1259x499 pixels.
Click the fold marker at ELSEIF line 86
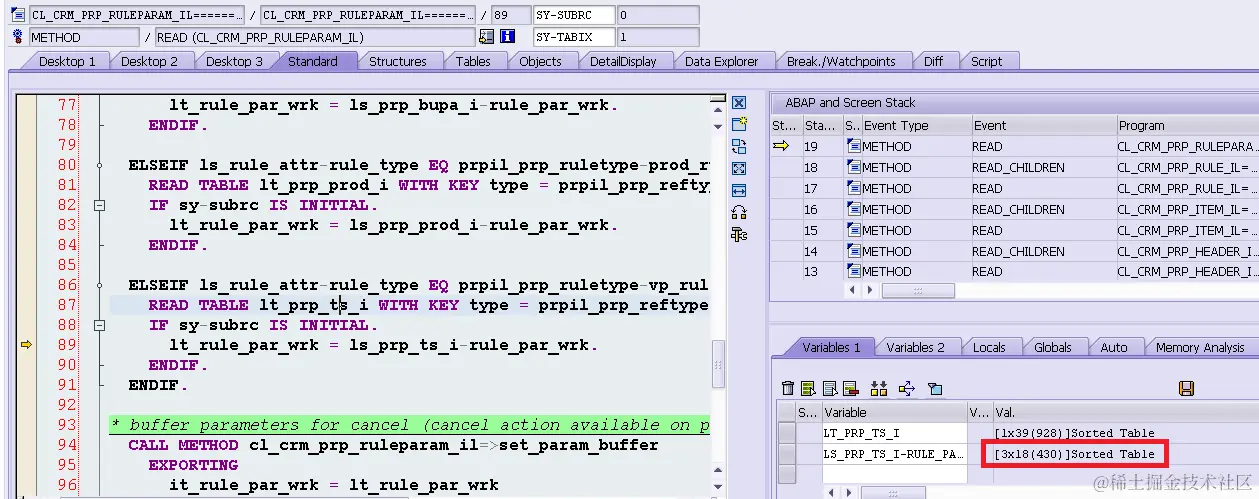pyautogui.click(x=99, y=285)
